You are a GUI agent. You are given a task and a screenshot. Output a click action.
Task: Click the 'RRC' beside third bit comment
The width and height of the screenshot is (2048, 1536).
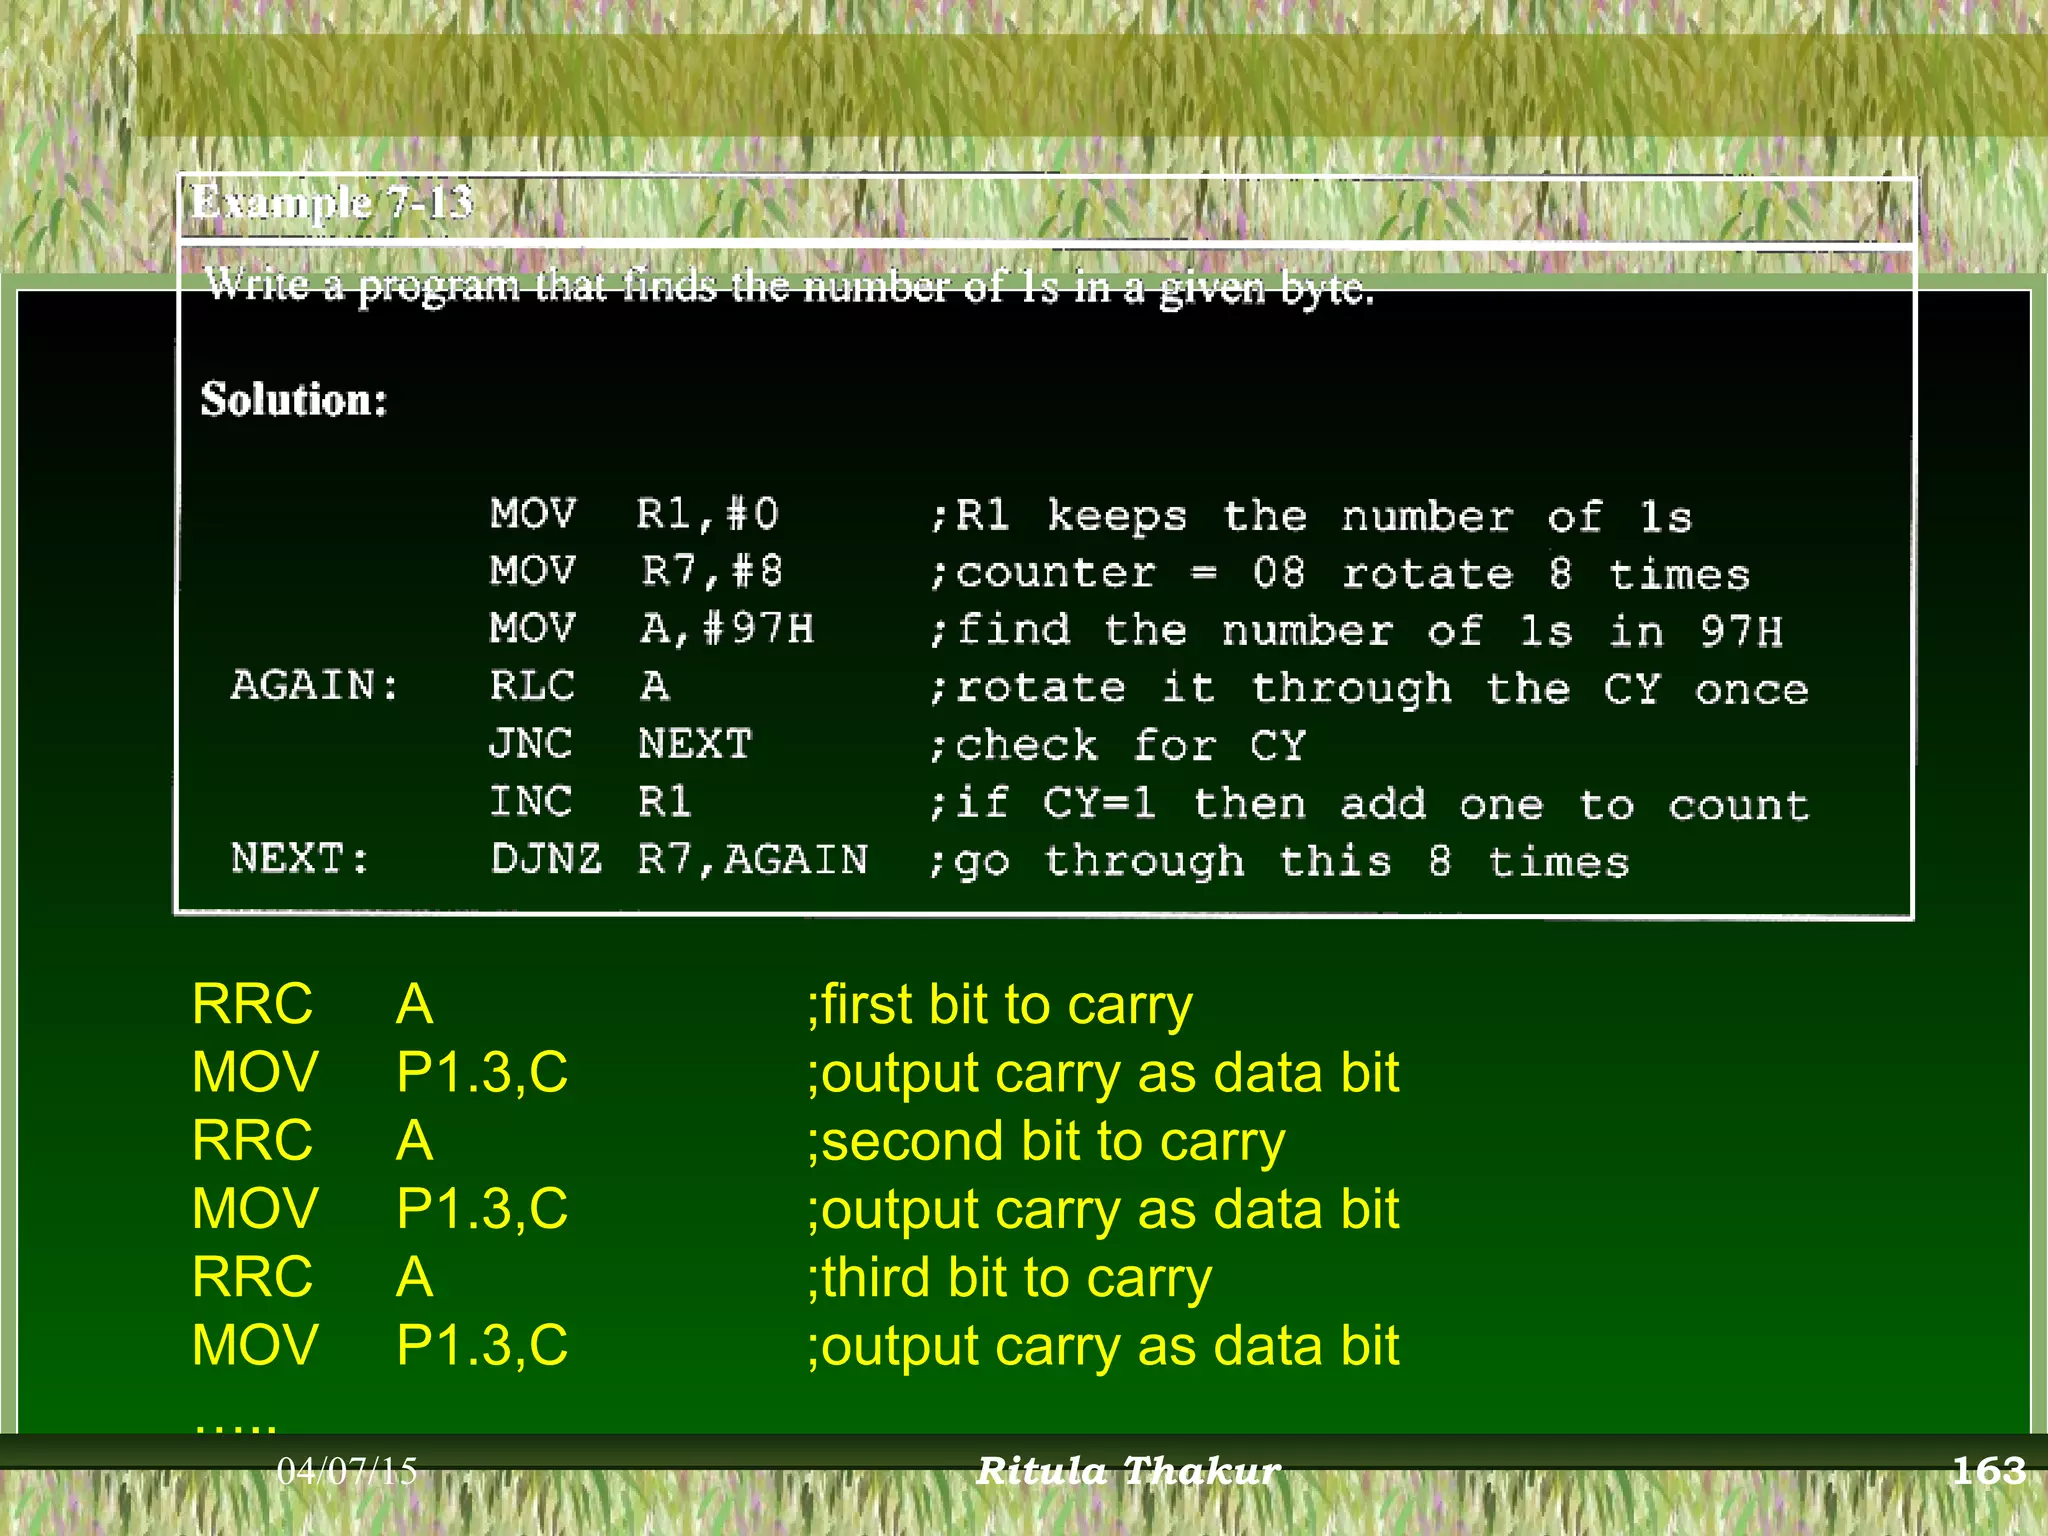[x=252, y=1278]
